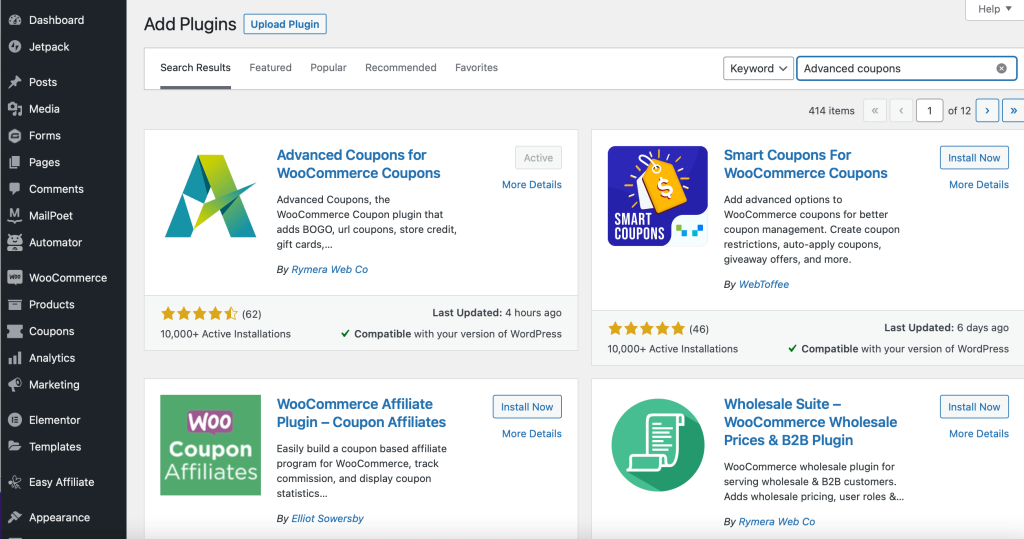
Task: Click Advanced Coupons star rating
Action: click(x=199, y=314)
